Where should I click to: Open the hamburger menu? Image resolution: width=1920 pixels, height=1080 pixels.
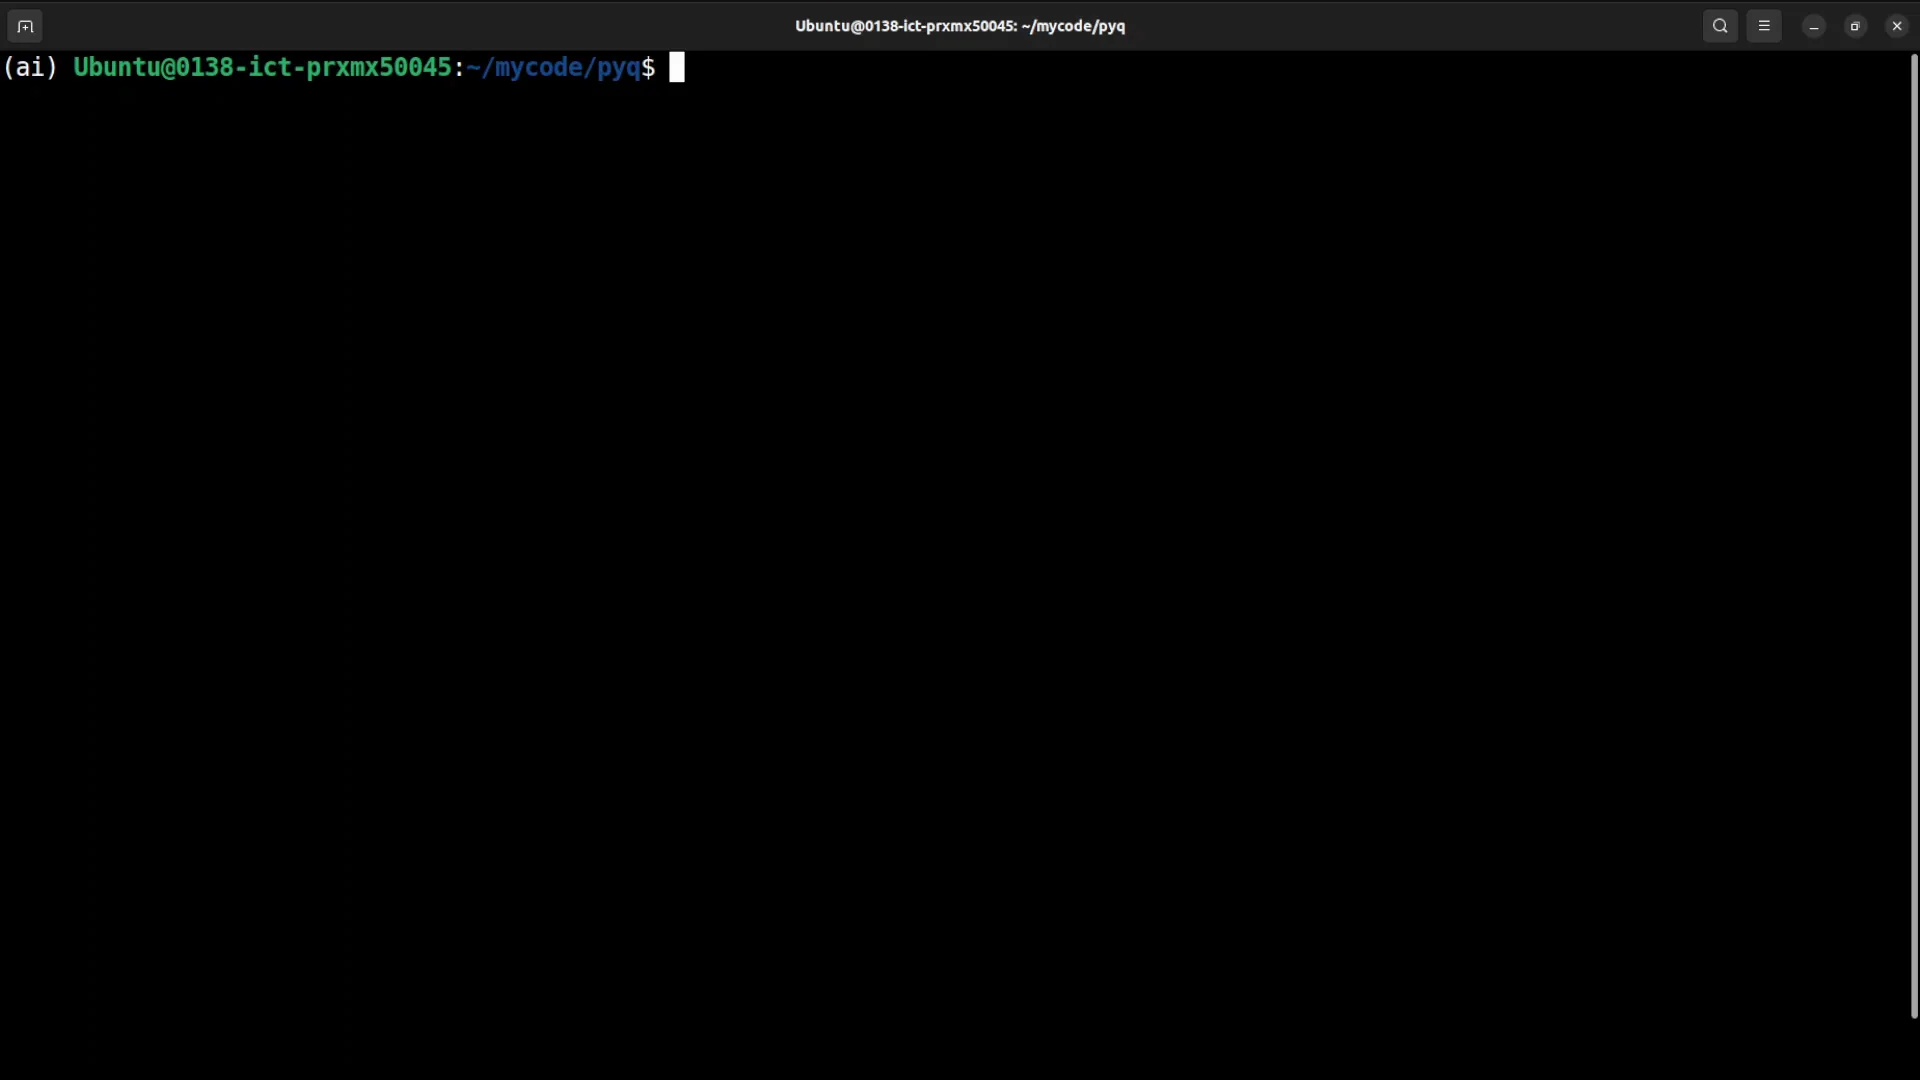click(x=1764, y=26)
